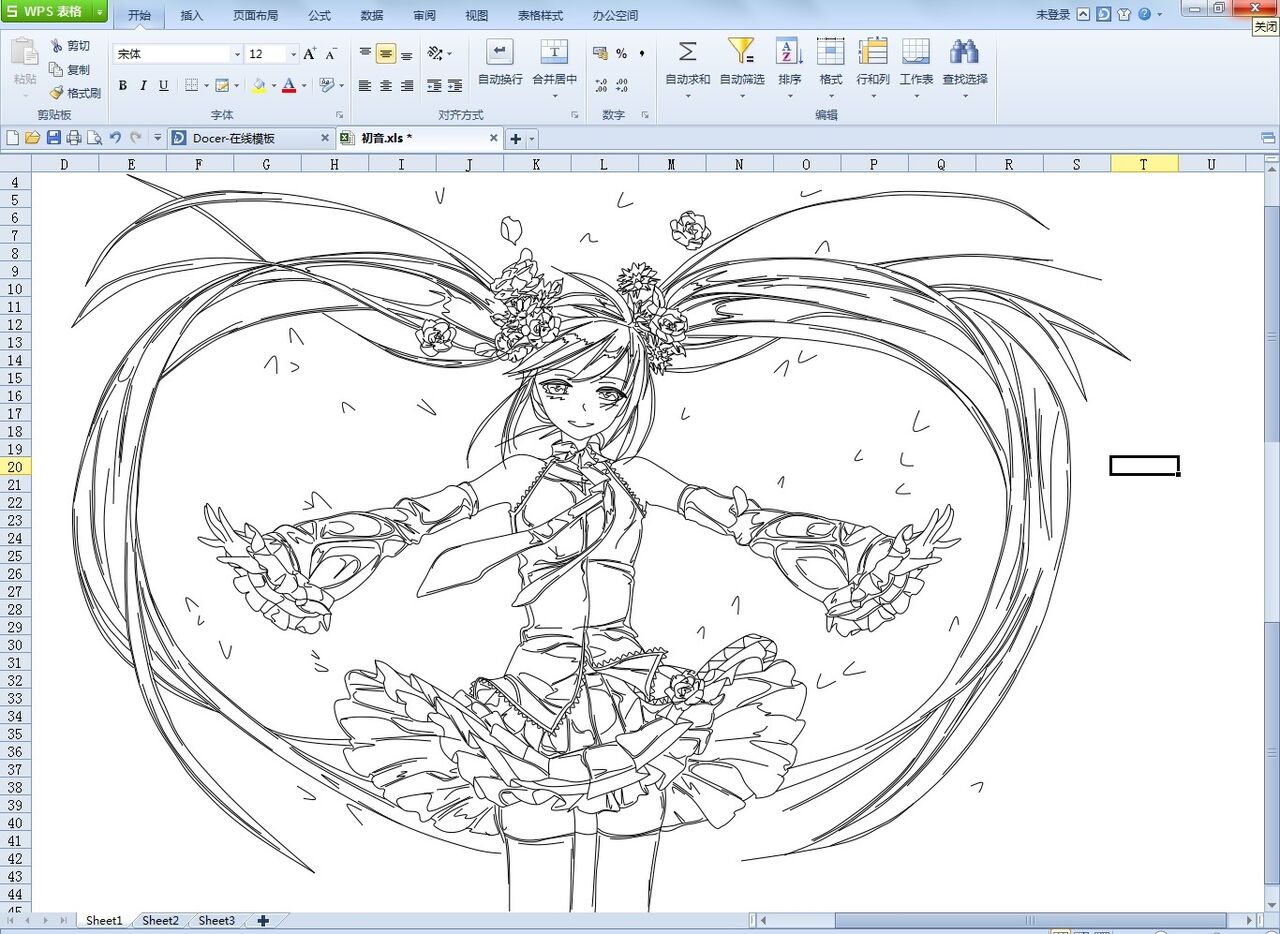Increase decimal places in number group

coord(600,86)
